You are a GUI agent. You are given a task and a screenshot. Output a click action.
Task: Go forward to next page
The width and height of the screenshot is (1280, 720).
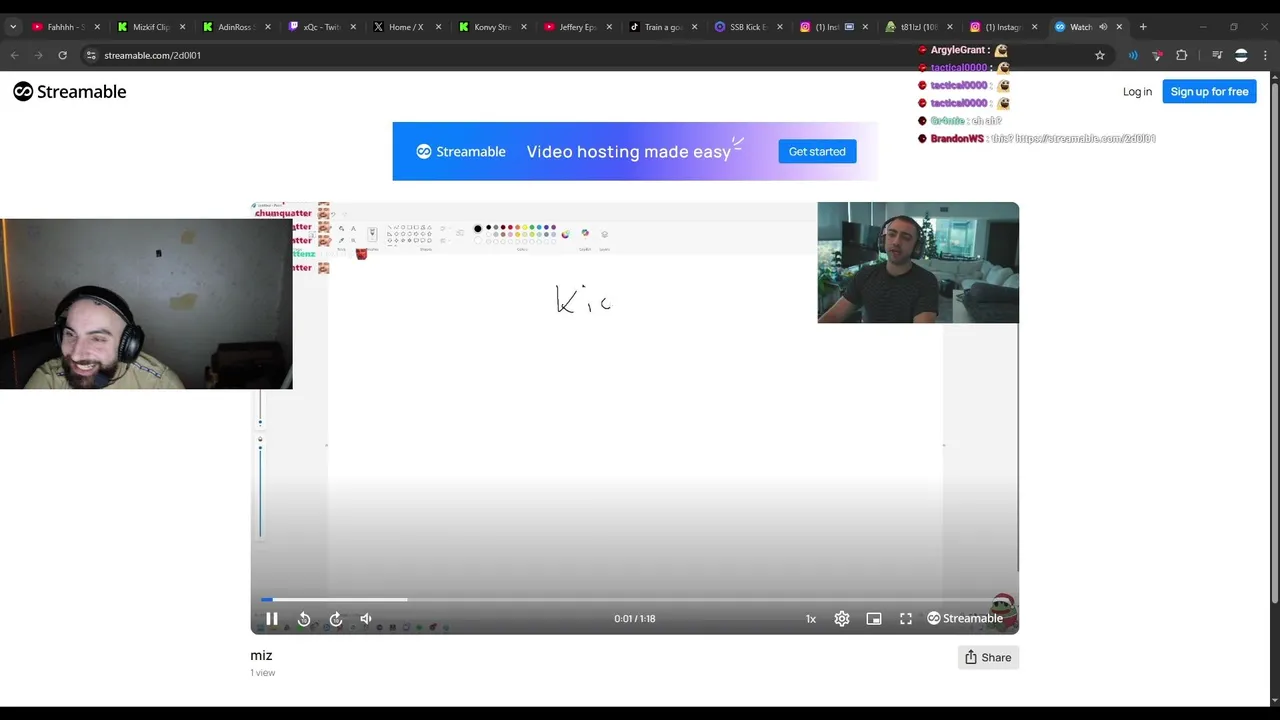[x=38, y=55]
